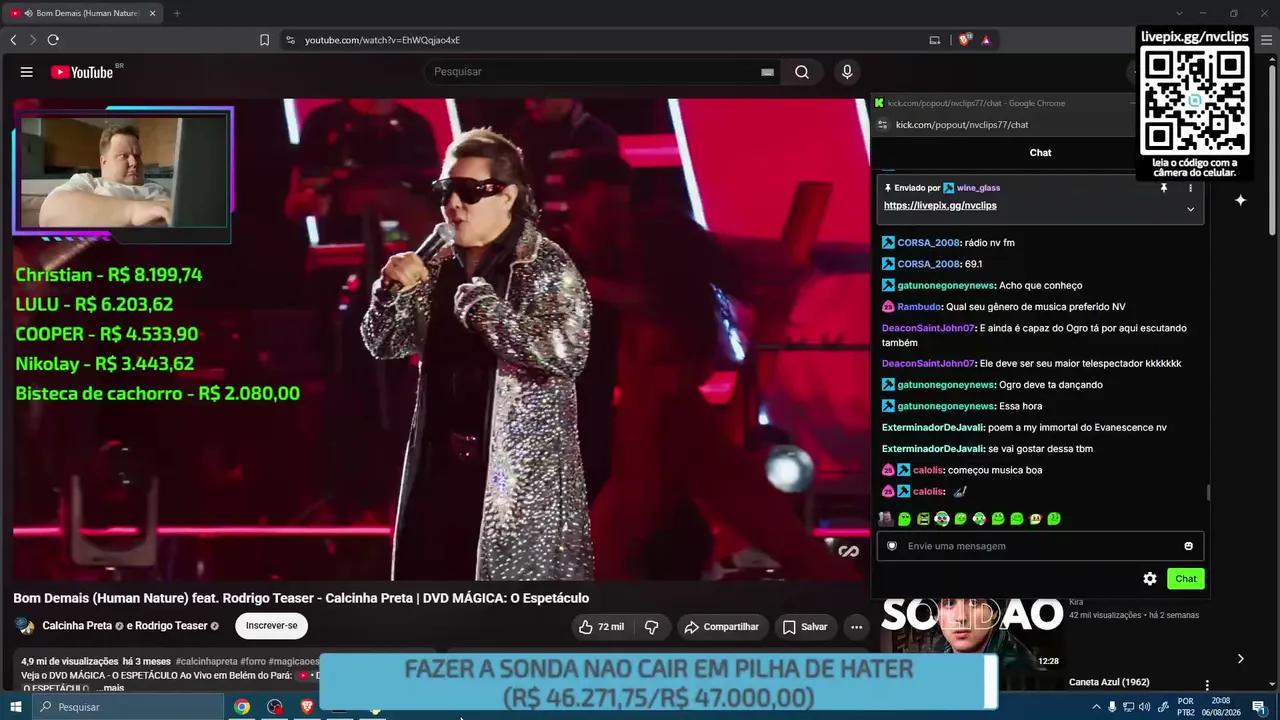Go back in the browser

coord(13,40)
